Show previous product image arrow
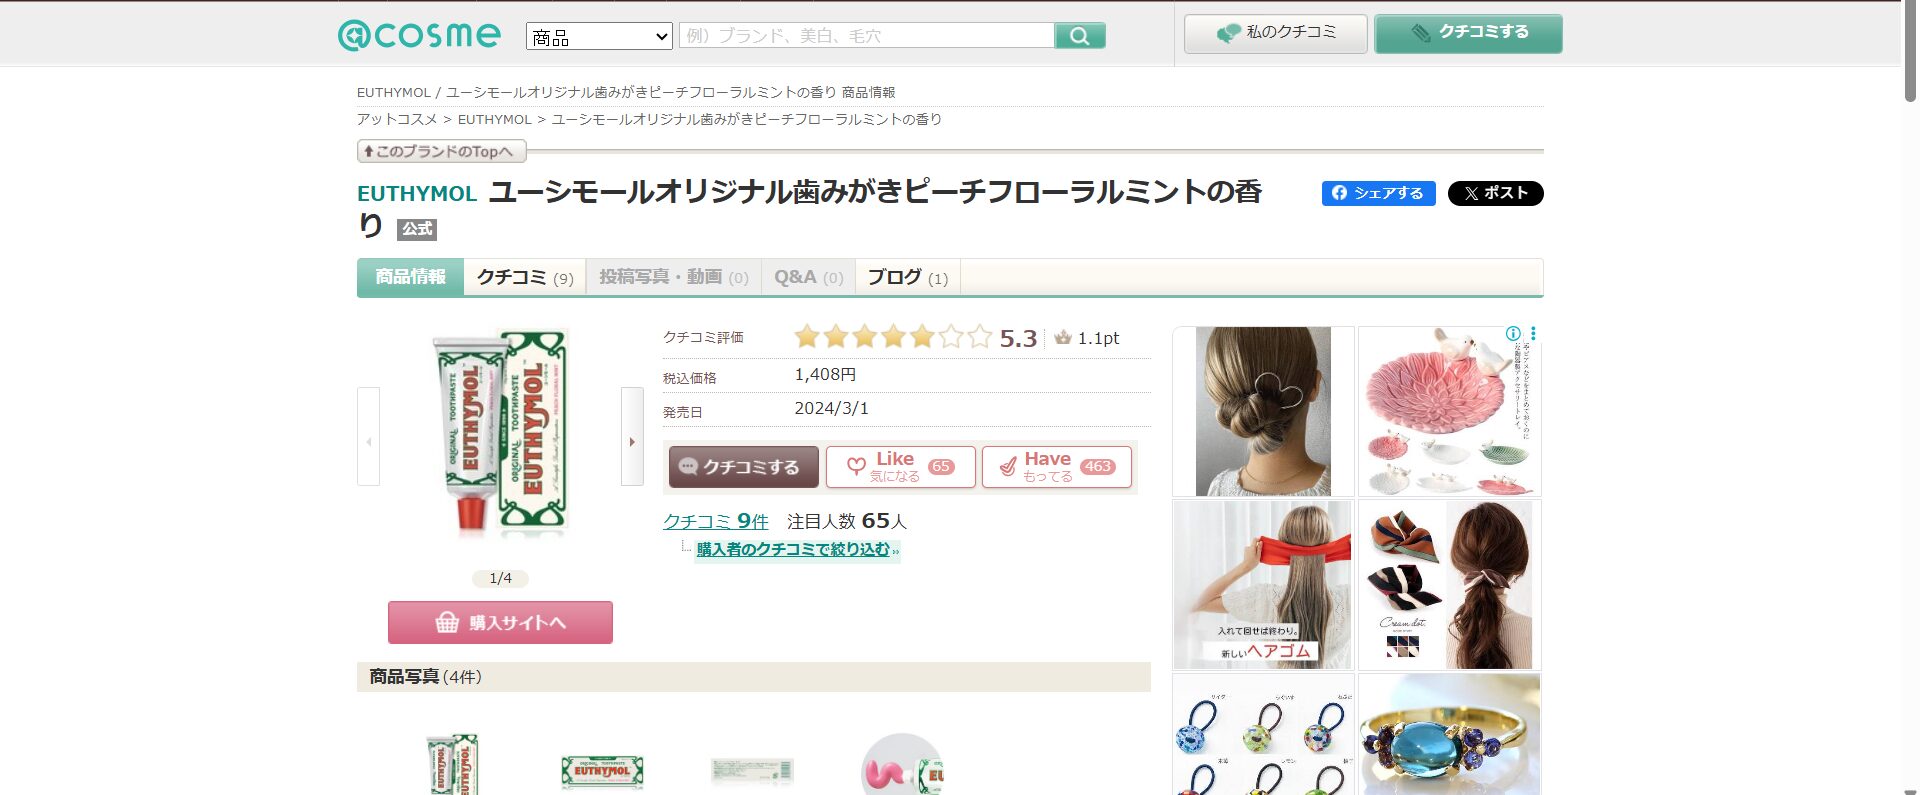 pos(369,436)
